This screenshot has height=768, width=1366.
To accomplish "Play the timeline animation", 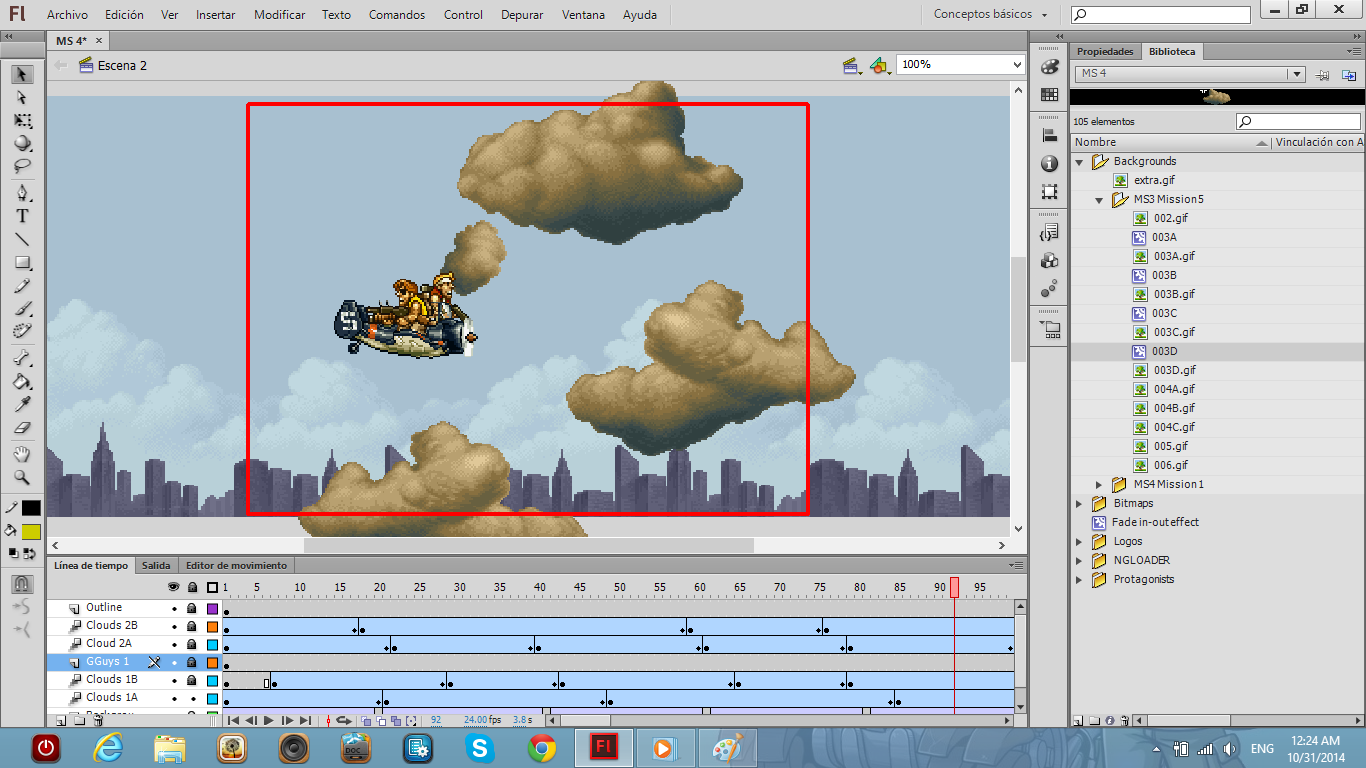I will point(268,720).
